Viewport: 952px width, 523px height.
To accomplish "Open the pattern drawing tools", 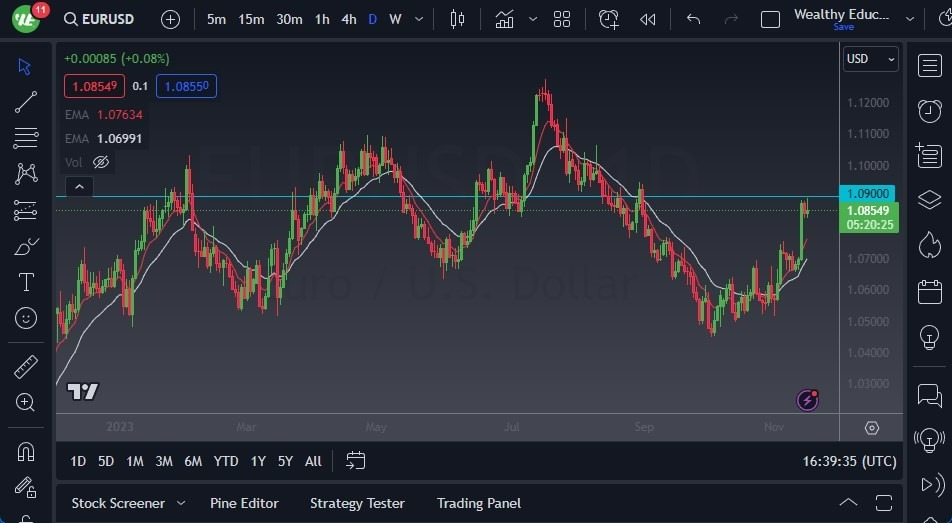I will (x=26, y=174).
